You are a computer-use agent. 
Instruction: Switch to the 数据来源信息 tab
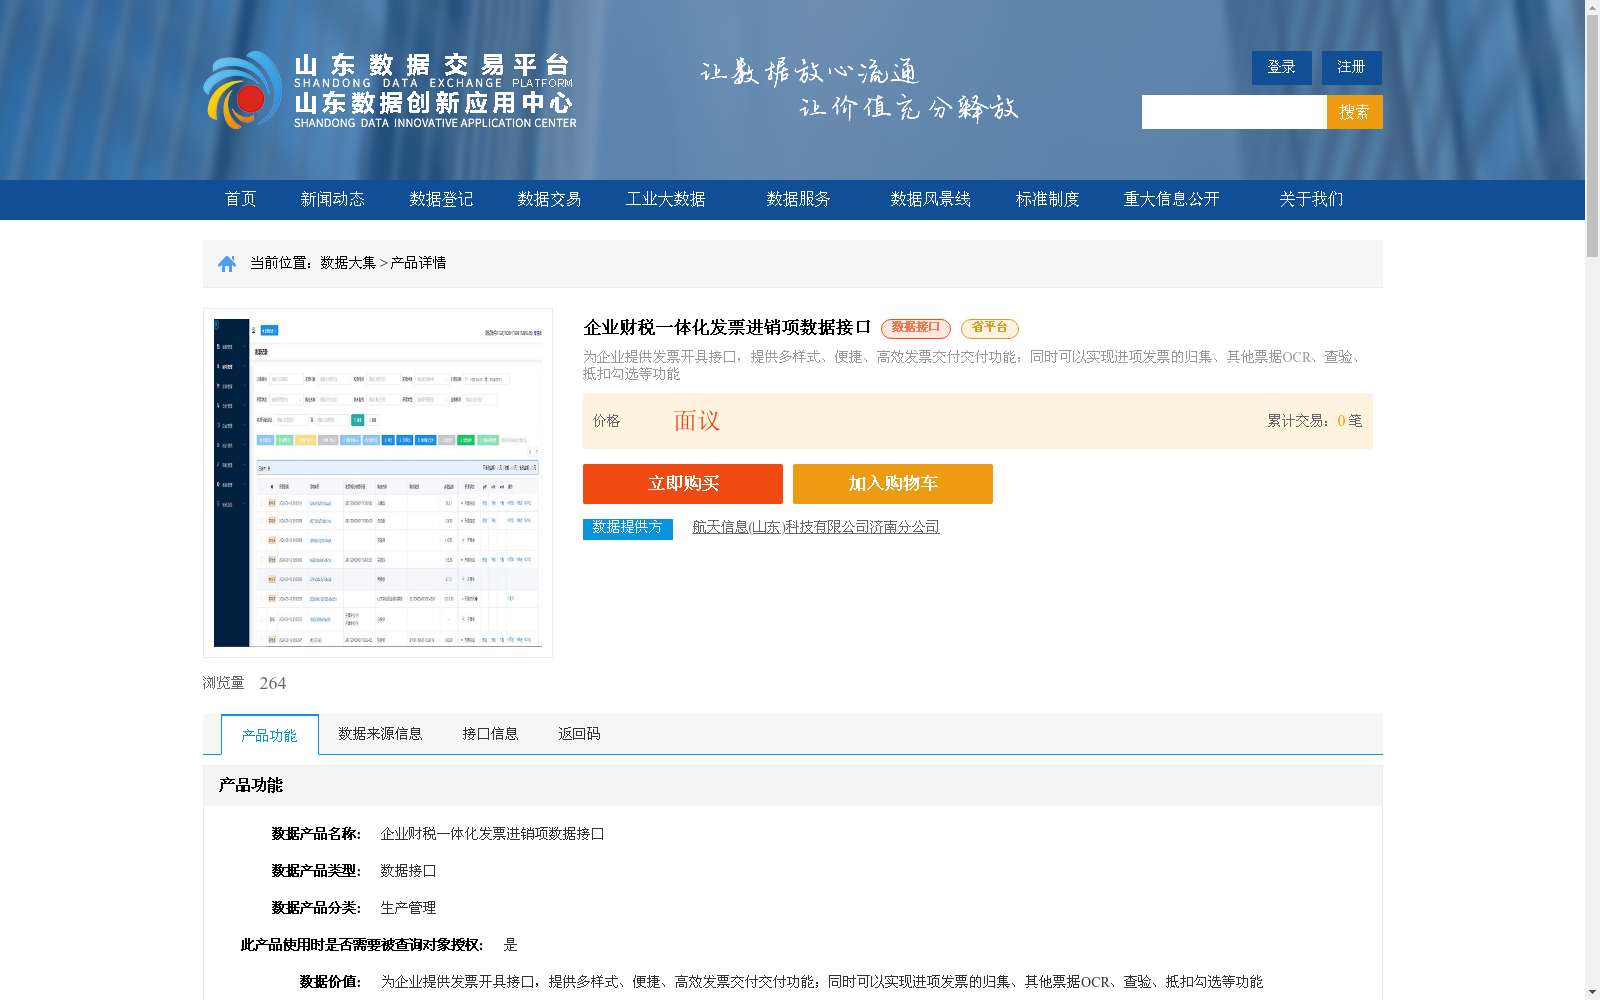coord(380,734)
